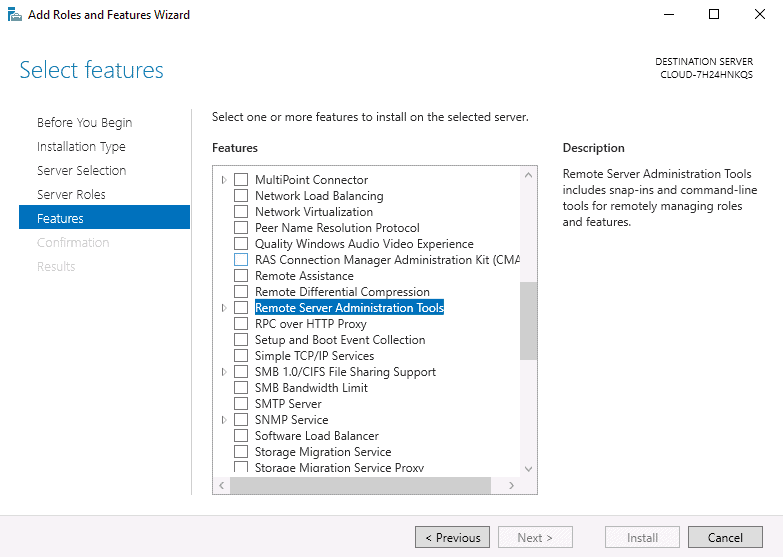Maximize the wizard window
The image size is (783, 557).
click(714, 14)
